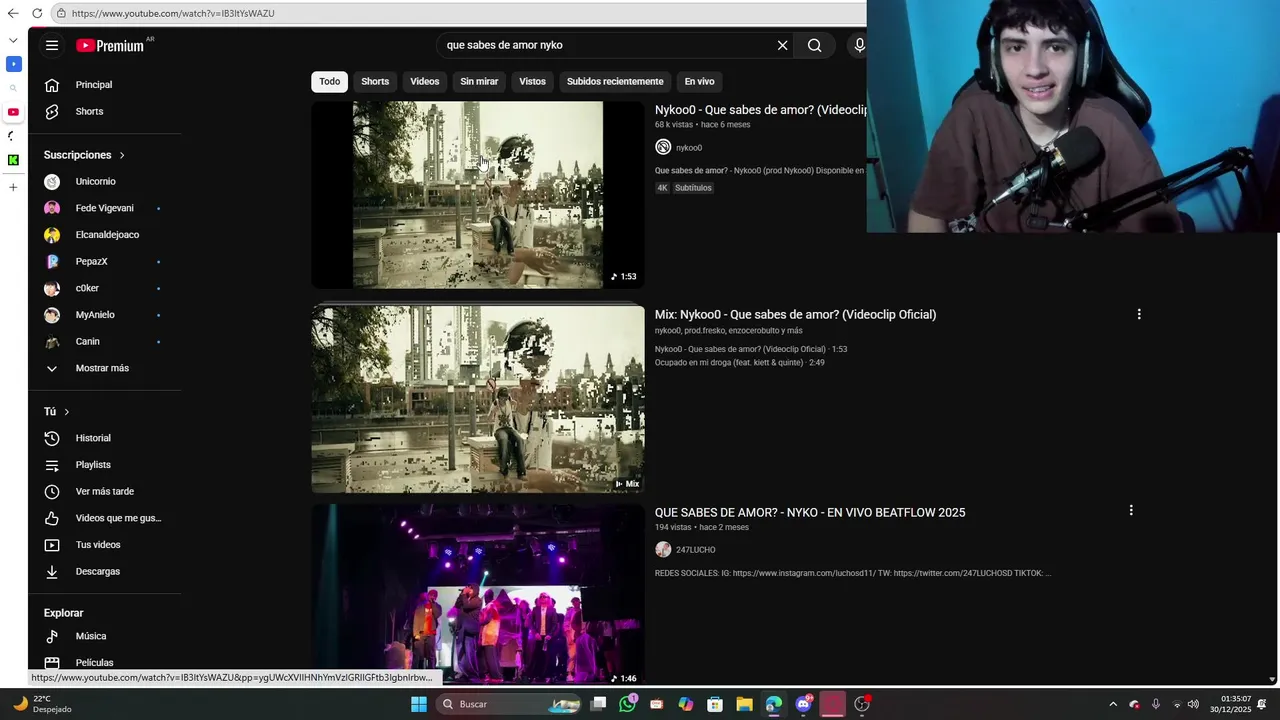Open the Mix Nykoo0 playlist thumbnail
This screenshot has width=1280, height=720.
(x=478, y=399)
